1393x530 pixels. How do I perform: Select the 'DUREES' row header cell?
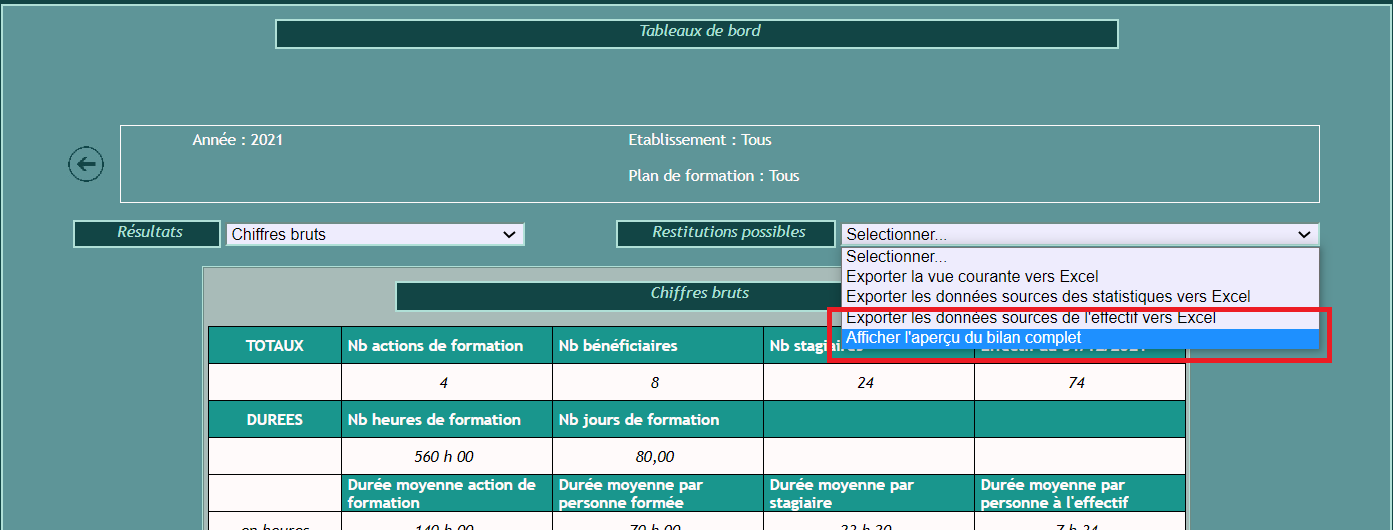(274, 420)
